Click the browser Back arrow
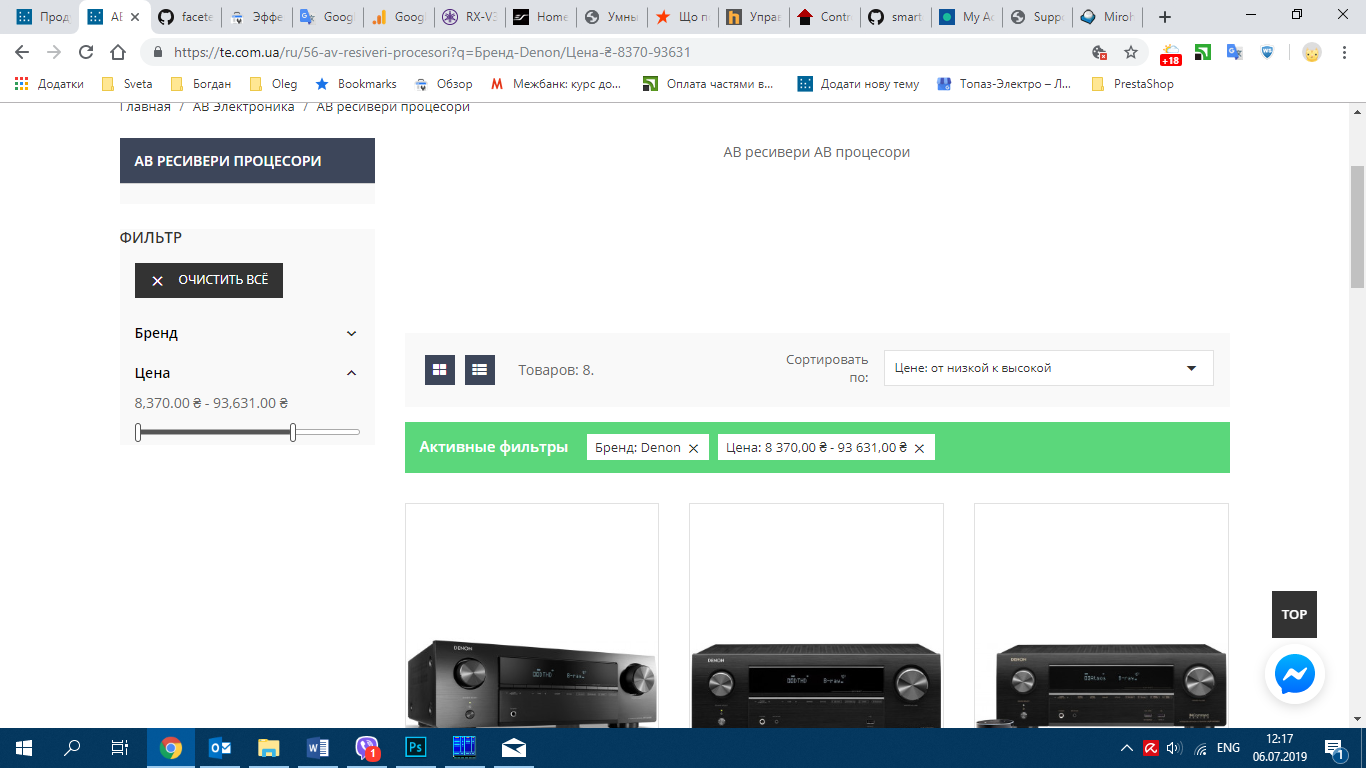The height and width of the screenshot is (768, 1366). [x=22, y=52]
